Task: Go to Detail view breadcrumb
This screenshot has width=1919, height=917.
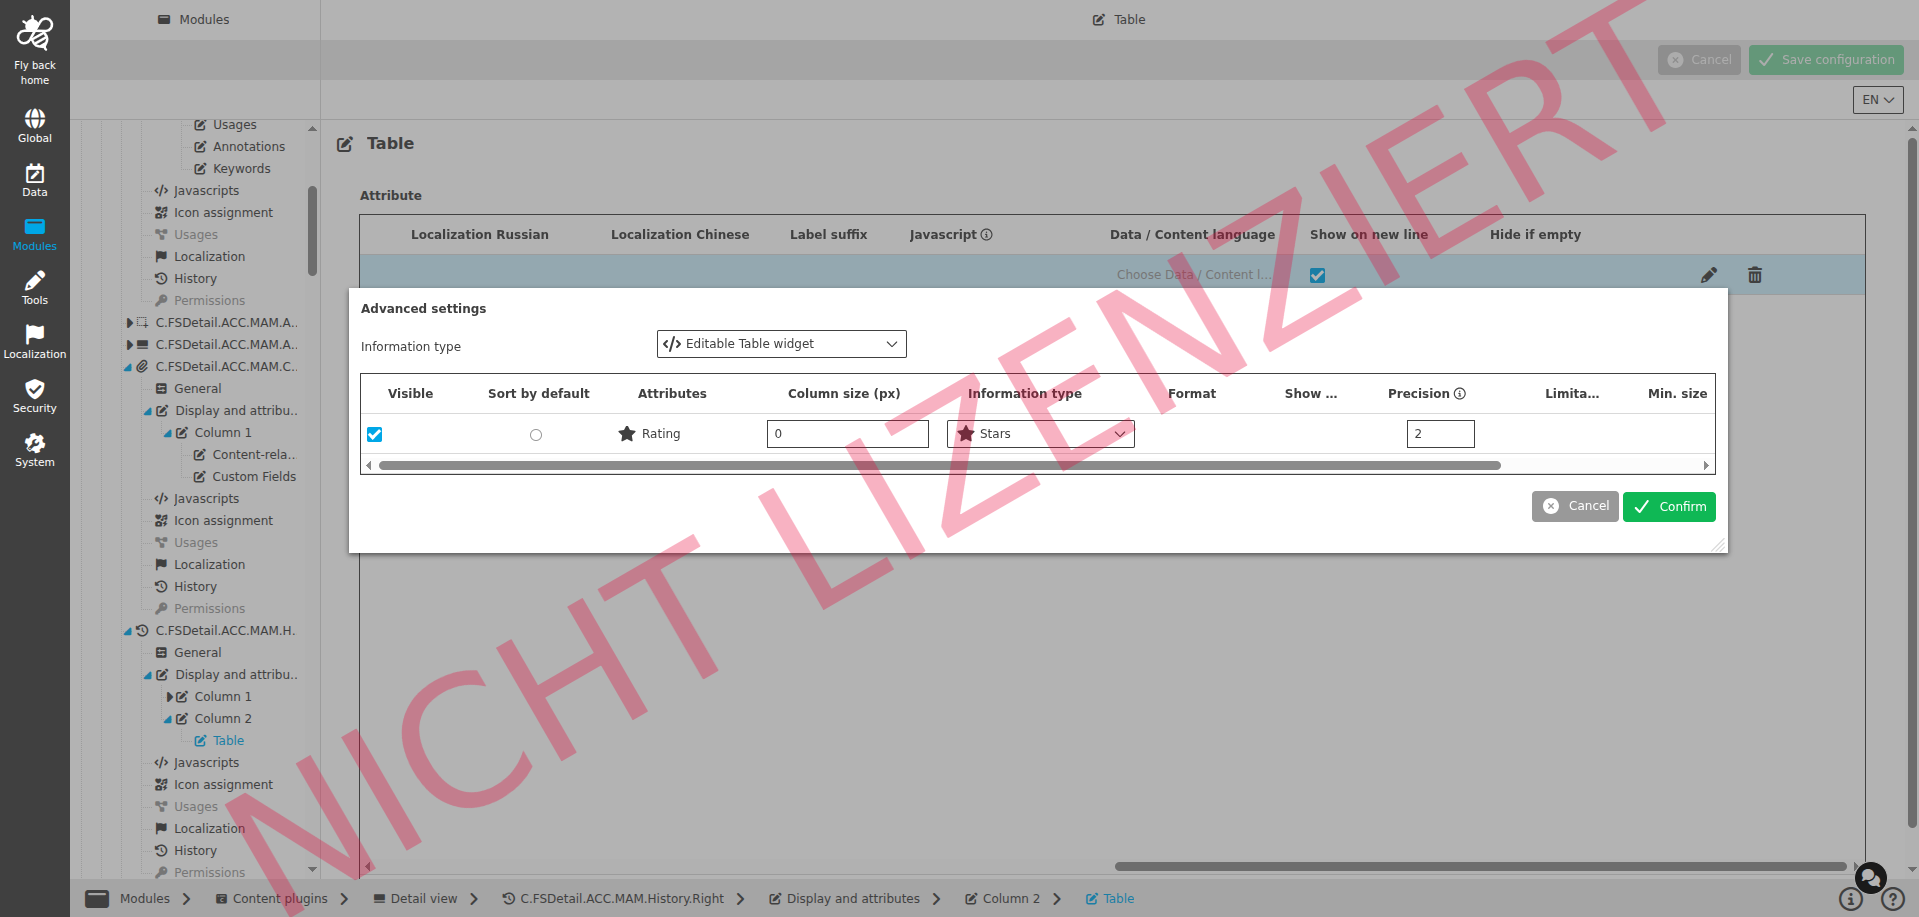Action: 415,899
